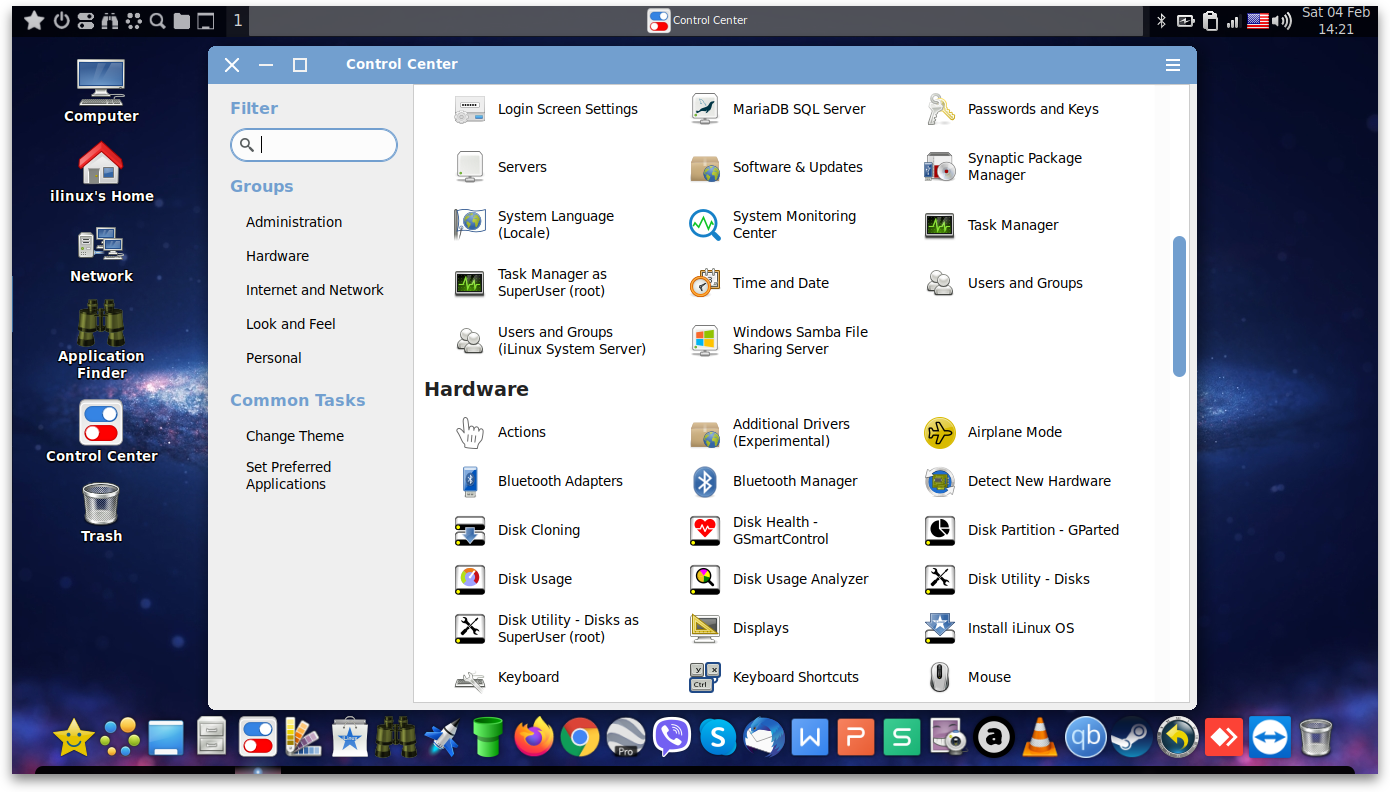Jump to Administration group
Image resolution: width=1390 pixels, height=792 pixels.
(x=294, y=222)
